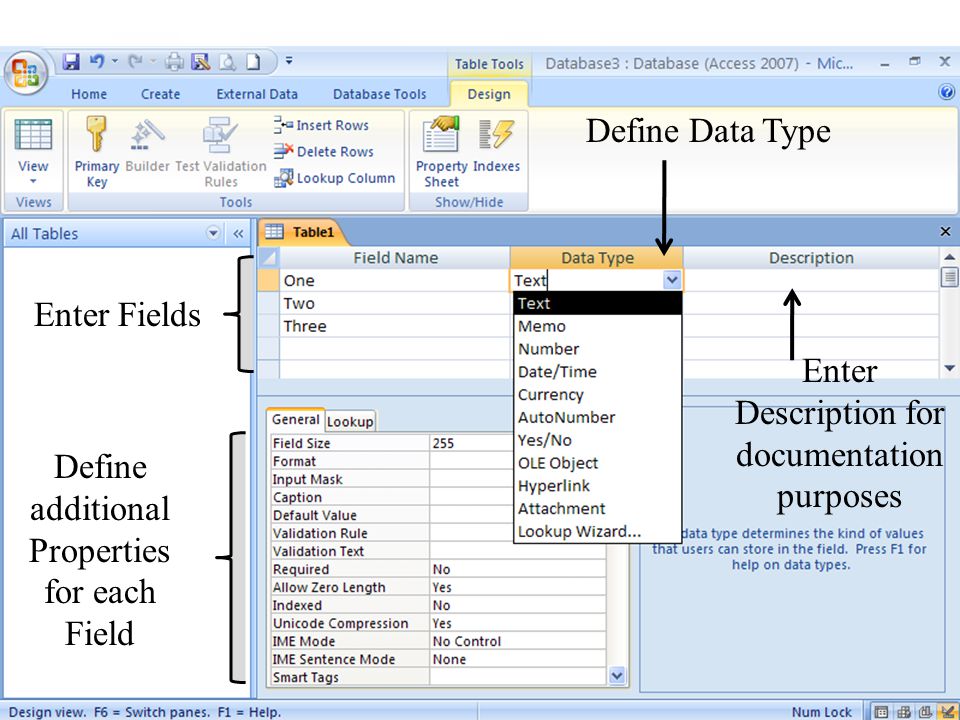The width and height of the screenshot is (960, 720).
Task: Choose Number data type
Action: (x=598, y=349)
